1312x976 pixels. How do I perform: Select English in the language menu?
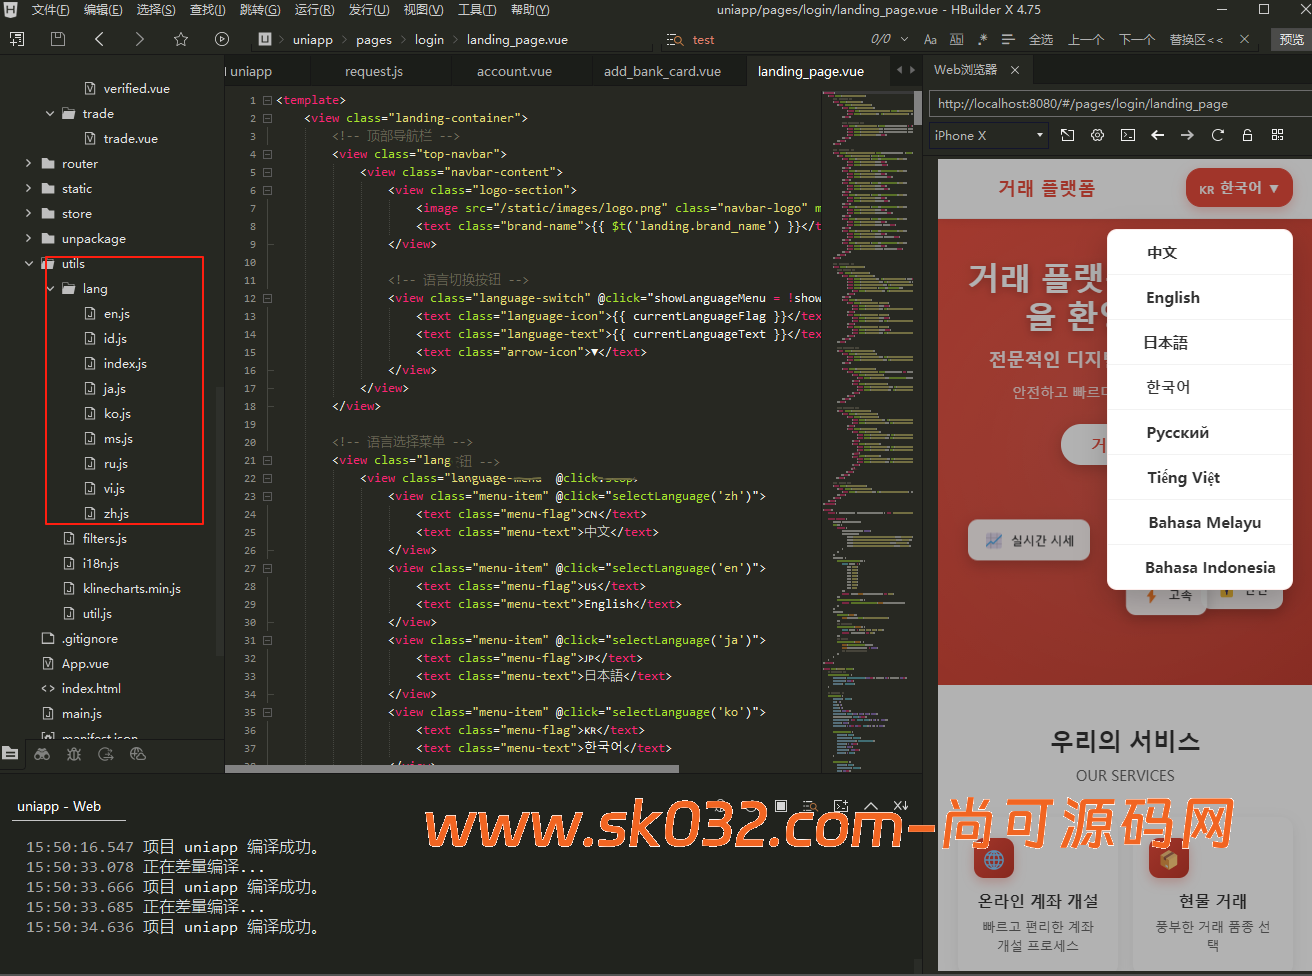click(1173, 298)
